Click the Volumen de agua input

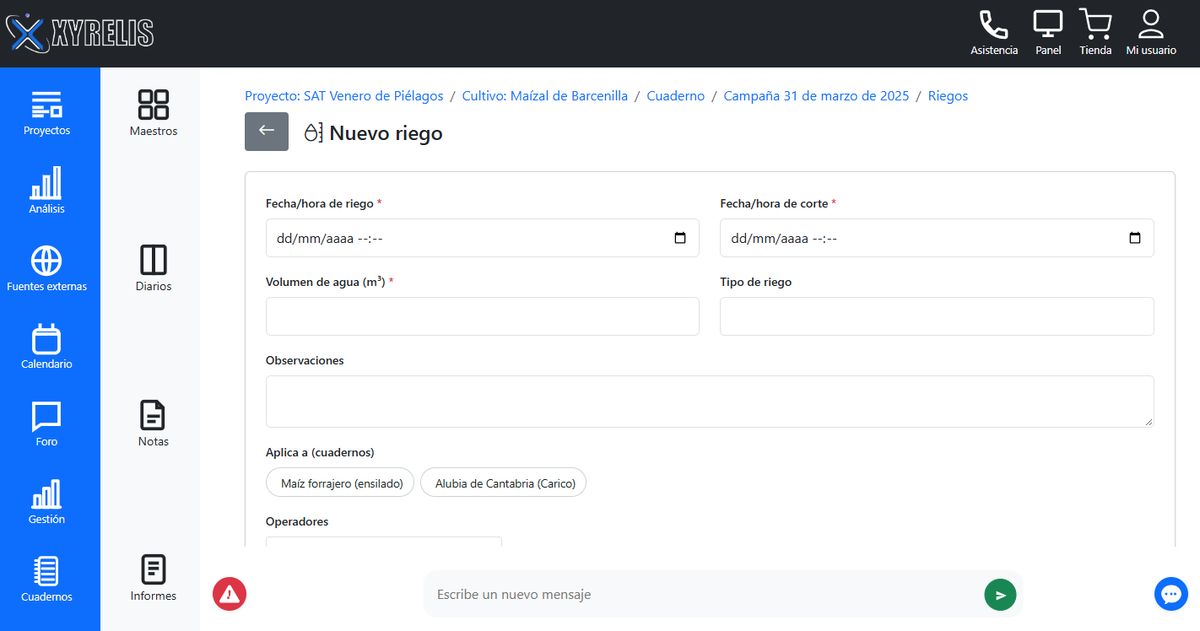pos(482,316)
